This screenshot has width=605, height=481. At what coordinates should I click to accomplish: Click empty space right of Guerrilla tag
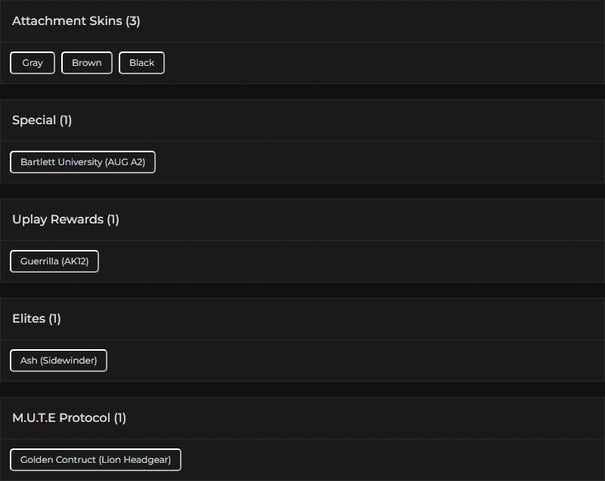(350, 261)
